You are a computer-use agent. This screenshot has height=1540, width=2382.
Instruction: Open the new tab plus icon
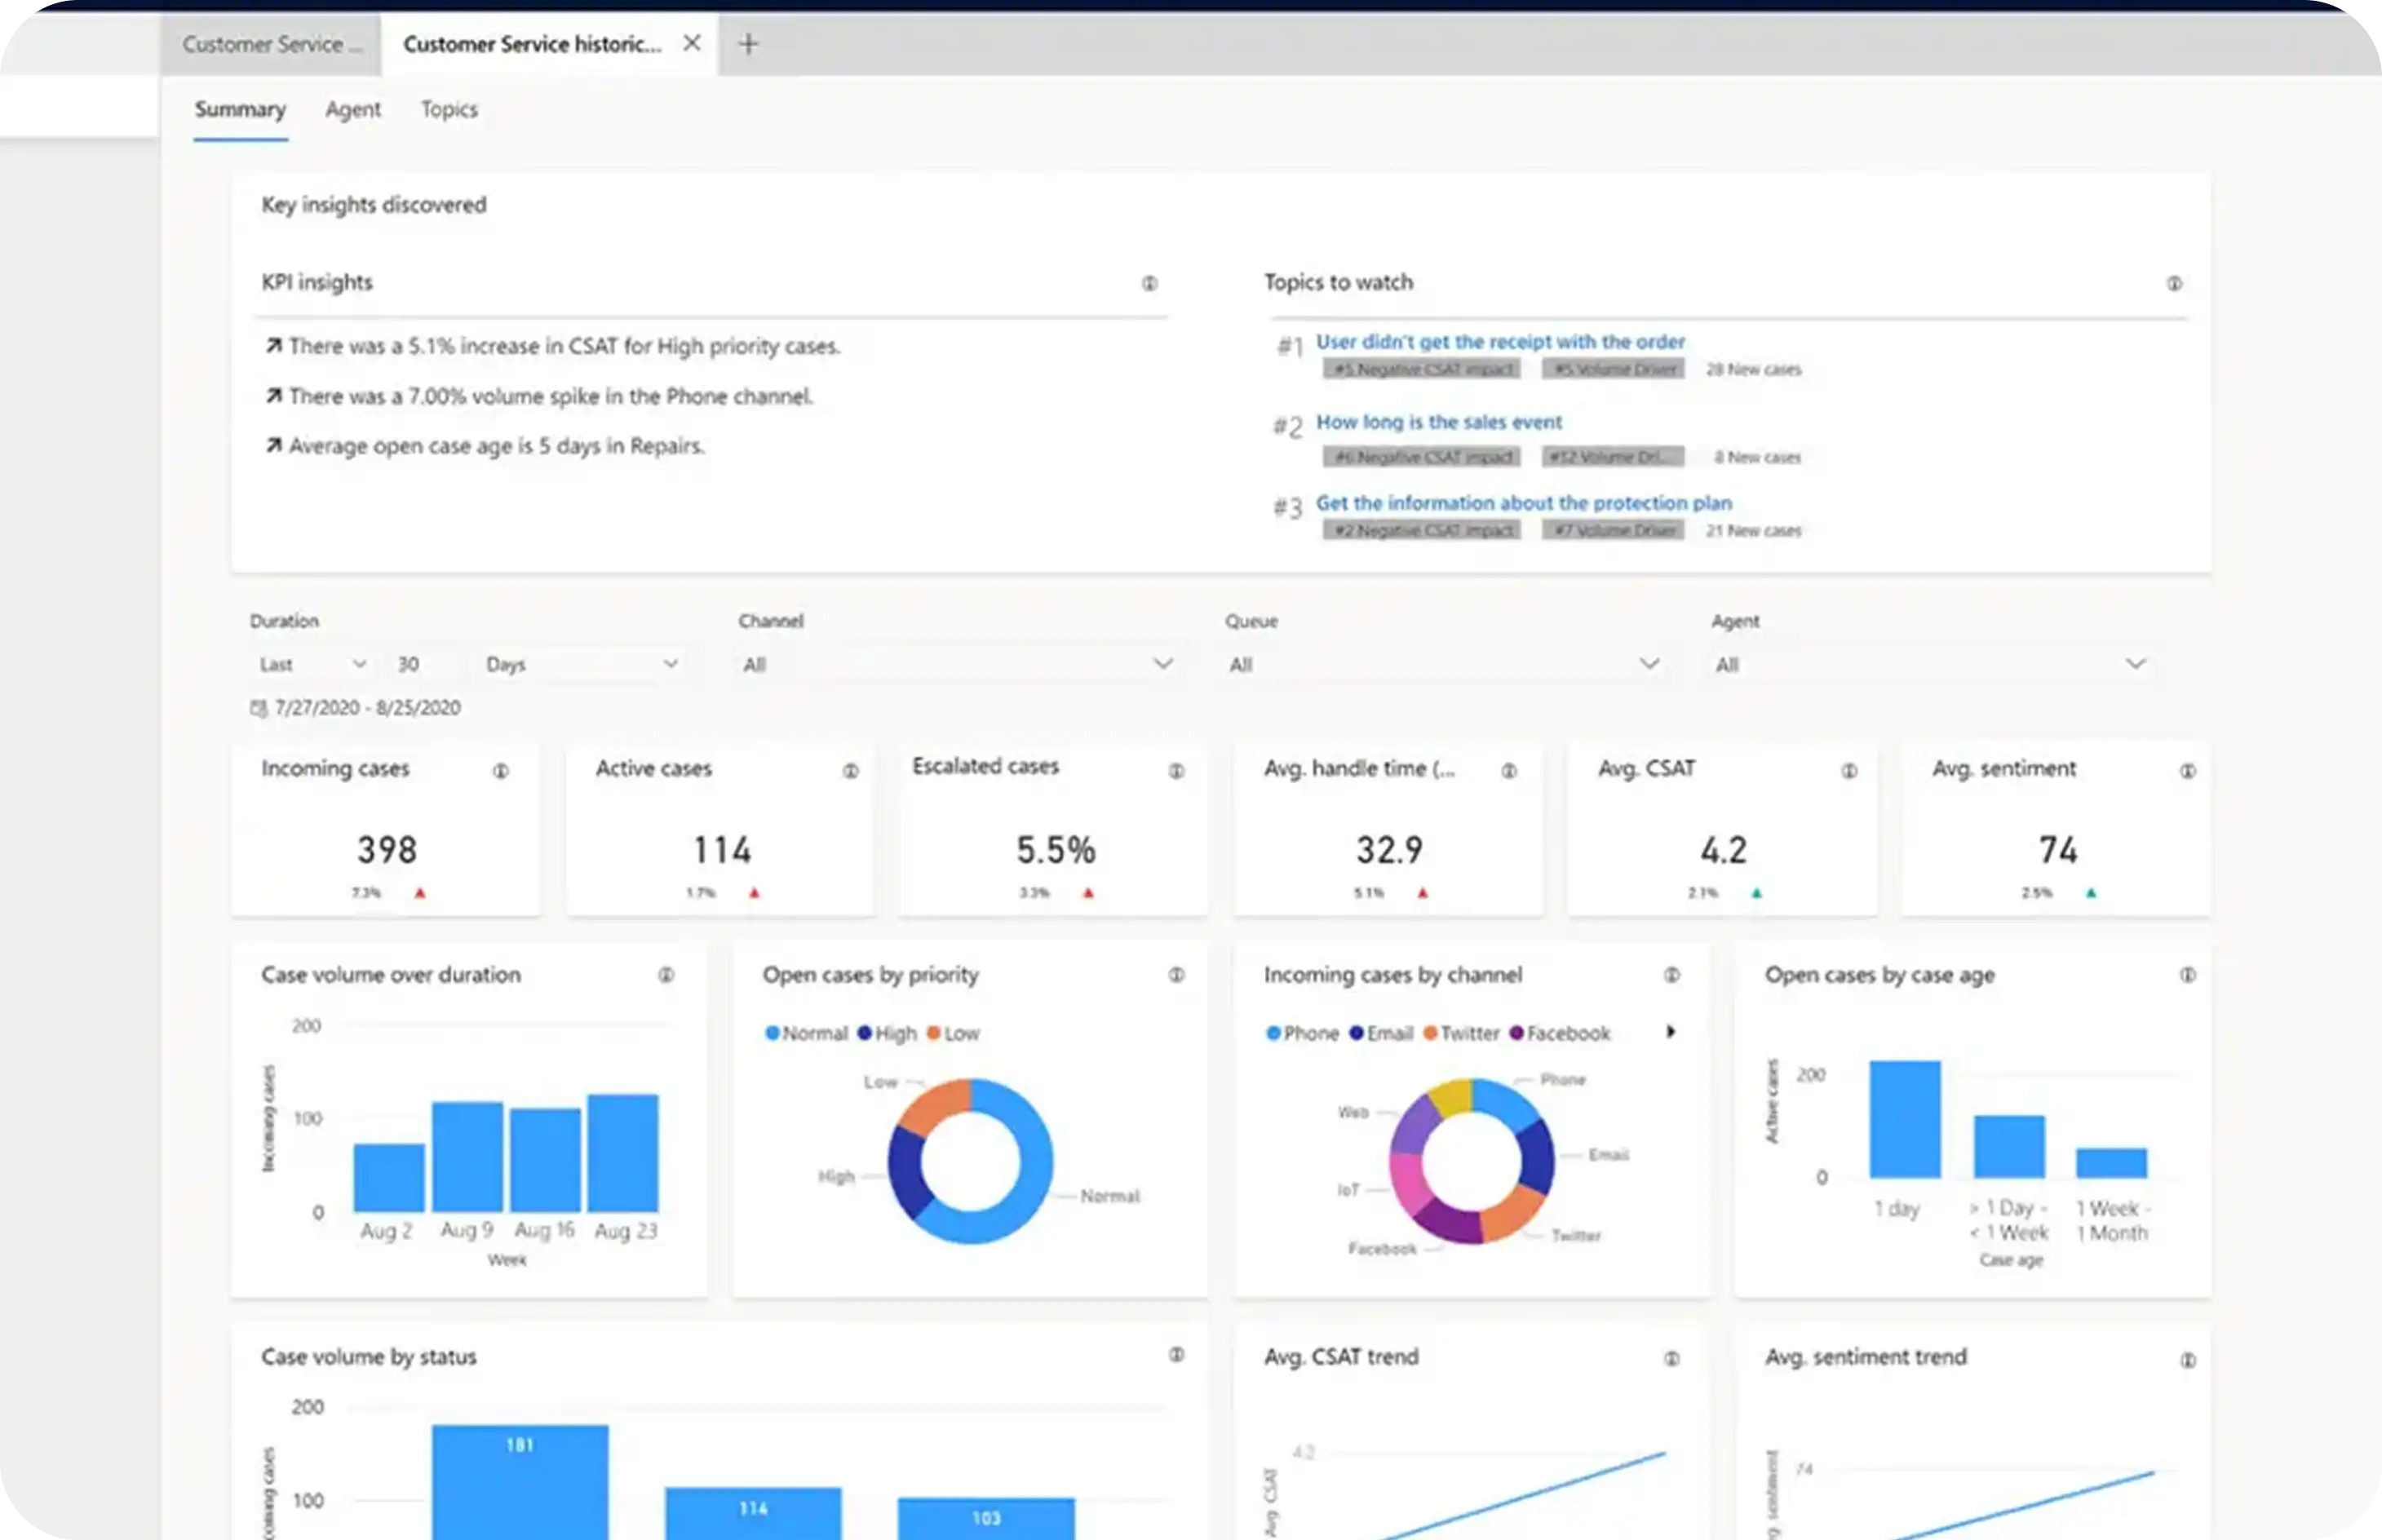pos(748,44)
